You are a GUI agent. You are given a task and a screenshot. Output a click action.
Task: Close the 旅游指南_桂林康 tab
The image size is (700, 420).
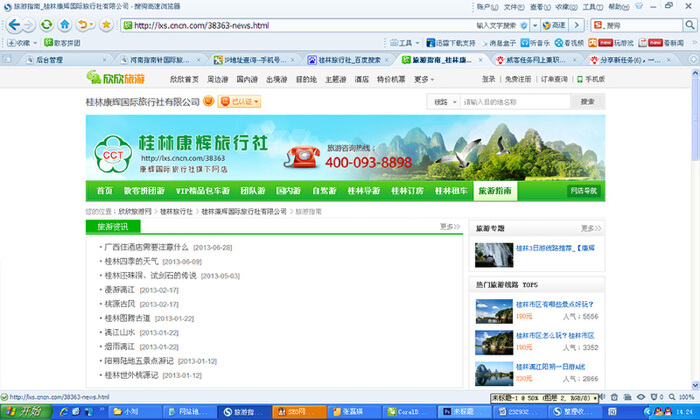tap(480, 60)
